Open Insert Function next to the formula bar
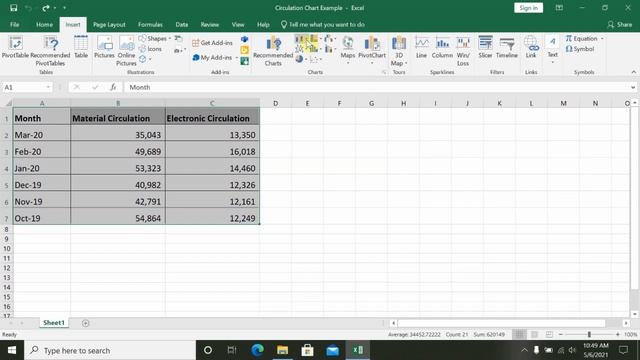The height and width of the screenshot is (360, 640). pyautogui.click(x=113, y=87)
